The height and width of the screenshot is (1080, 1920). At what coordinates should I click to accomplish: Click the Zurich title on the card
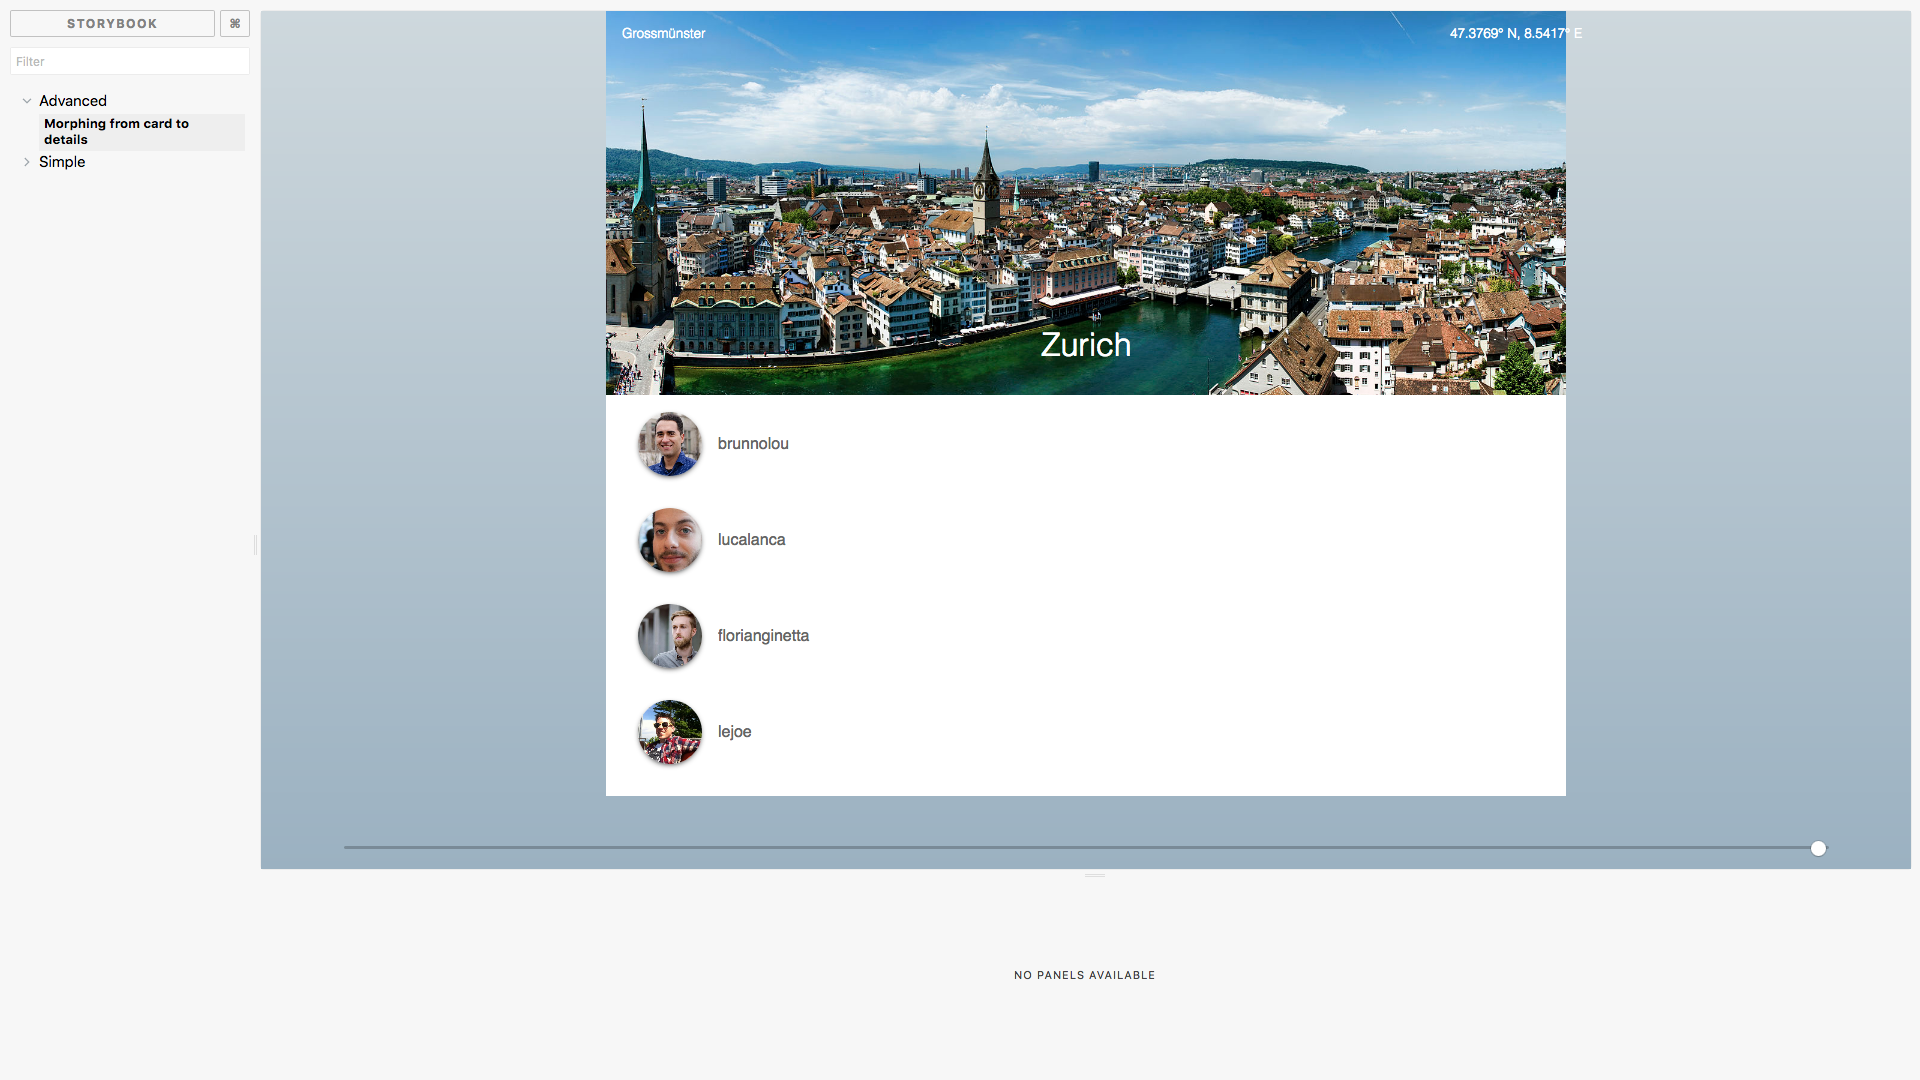(x=1085, y=345)
